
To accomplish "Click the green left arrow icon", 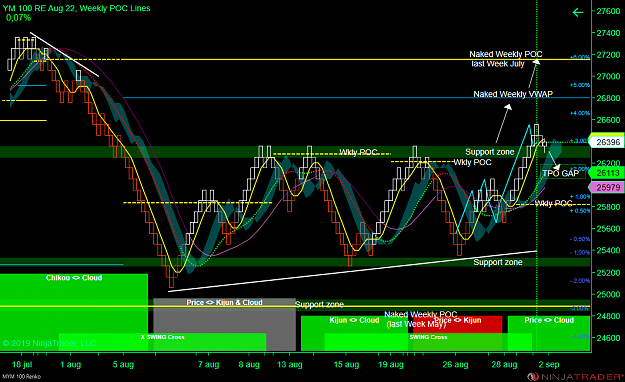I will click(x=578, y=13).
